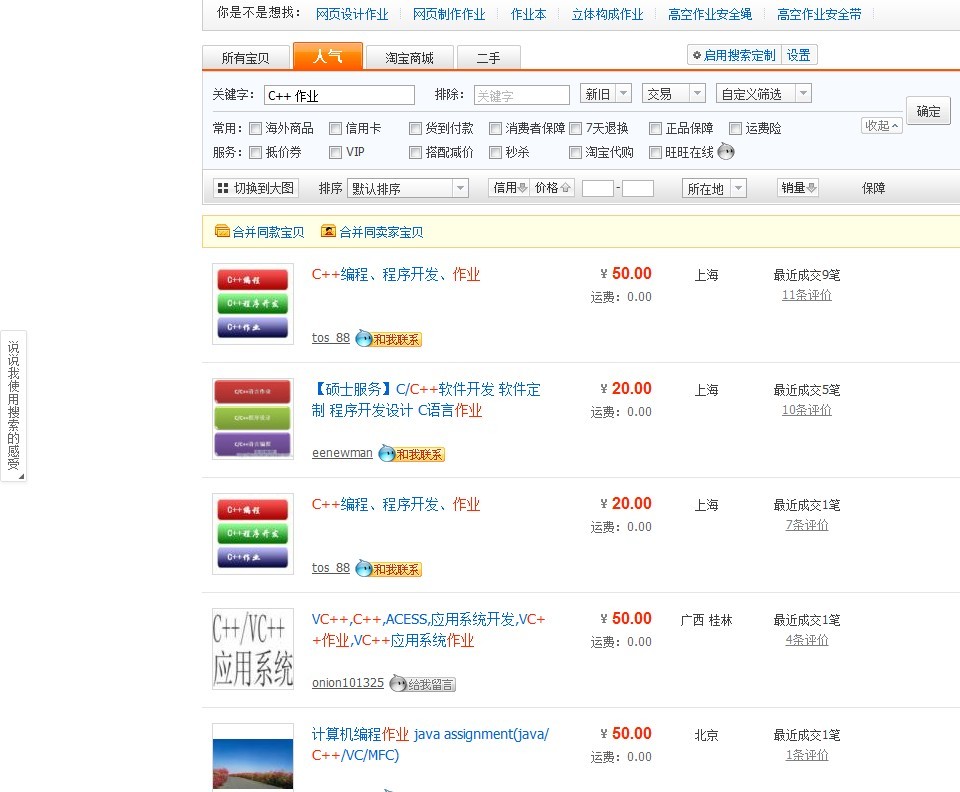The height and width of the screenshot is (792, 960).
Task: Open the 作业本 suggestion link
Action: pyautogui.click(x=528, y=14)
